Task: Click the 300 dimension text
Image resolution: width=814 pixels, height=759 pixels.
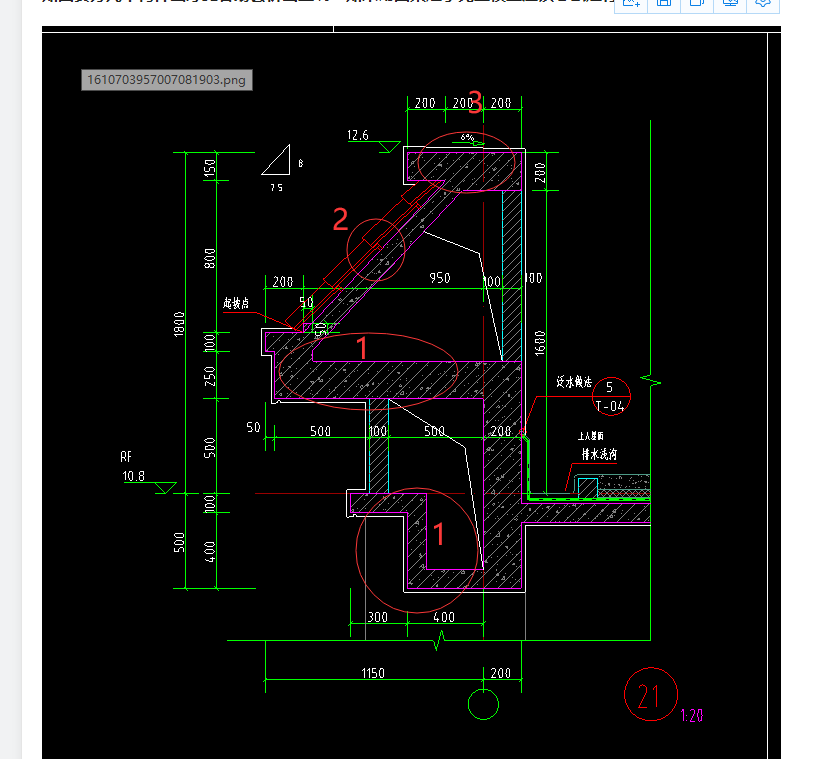Action: tap(377, 617)
